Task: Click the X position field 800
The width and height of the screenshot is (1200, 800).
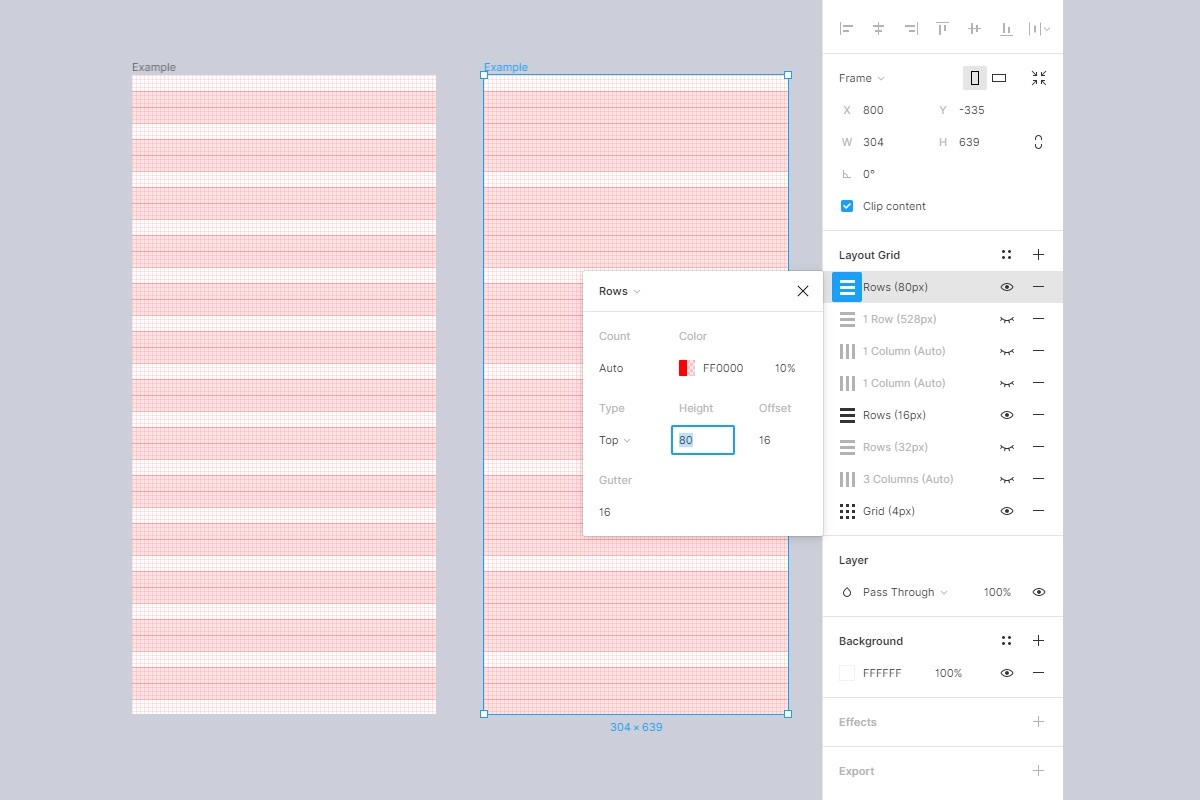Action: pos(873,110)
